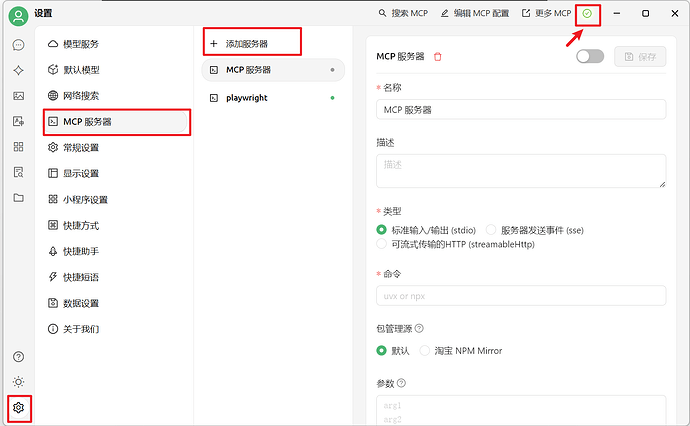Open 快捷方式 settings section
The image size is (690, 426).
[117, 225]
